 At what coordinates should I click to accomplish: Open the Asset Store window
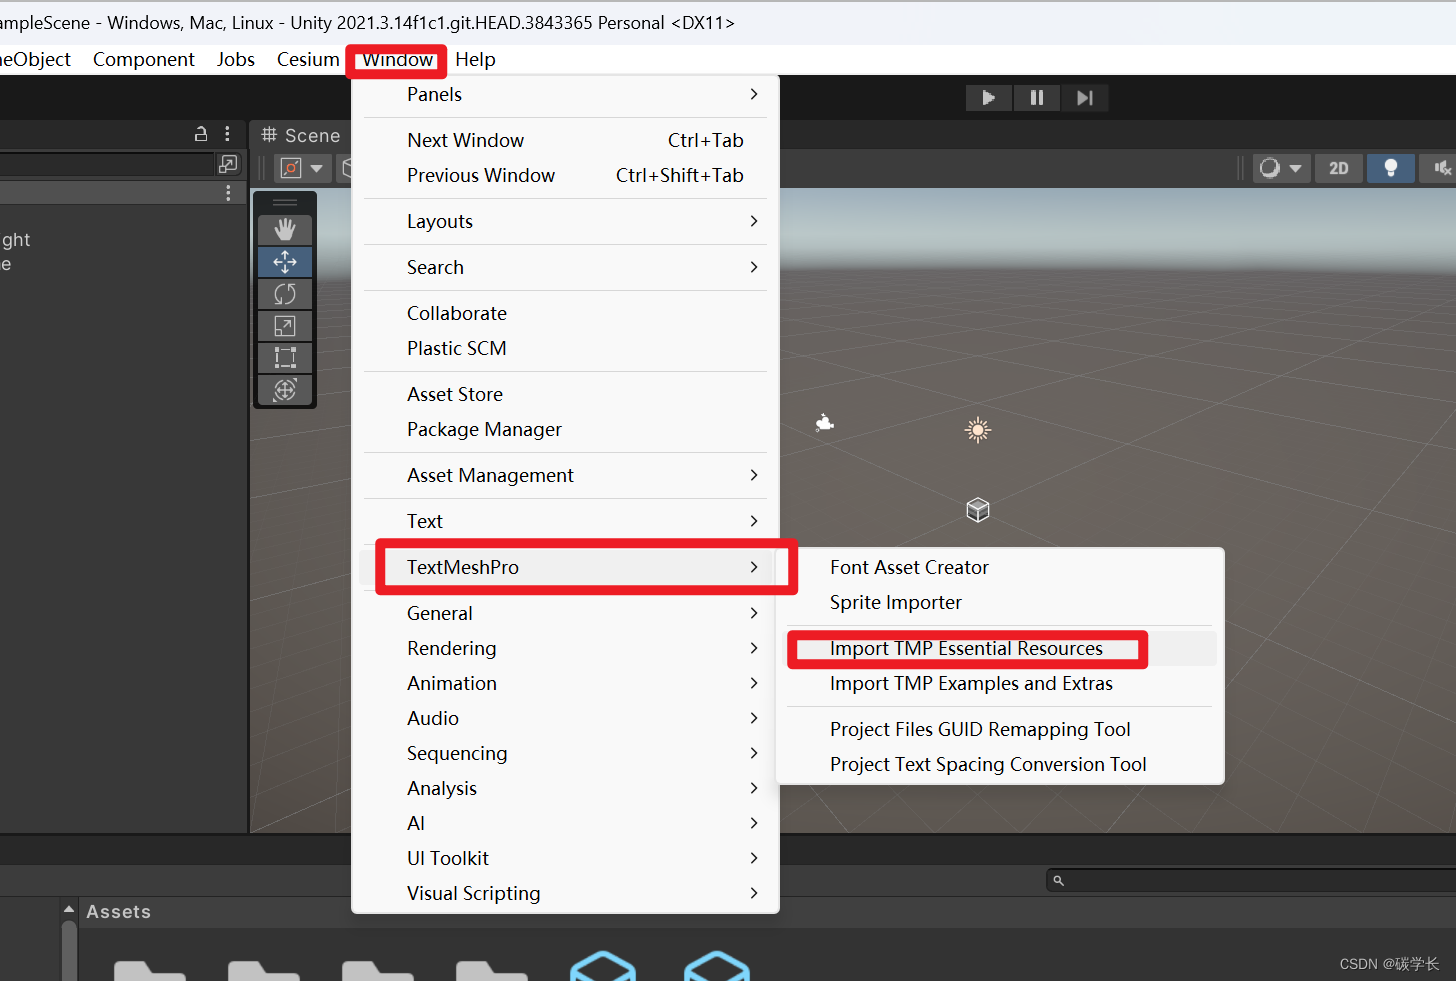(x=565, y=394)
